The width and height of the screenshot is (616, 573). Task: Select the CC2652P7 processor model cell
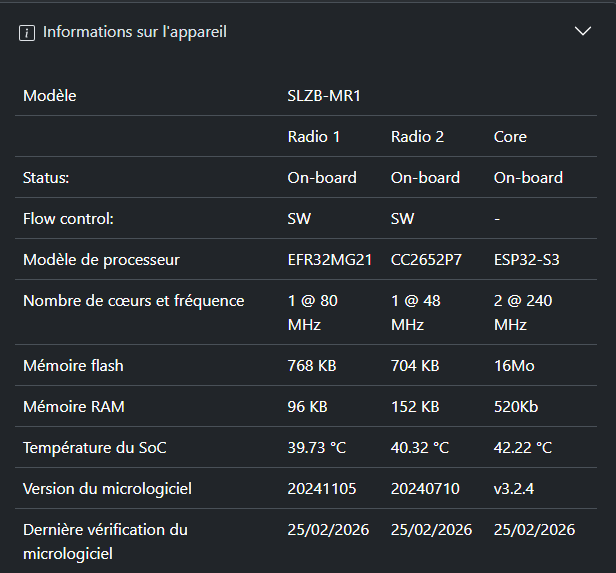(x=427, y=260)
